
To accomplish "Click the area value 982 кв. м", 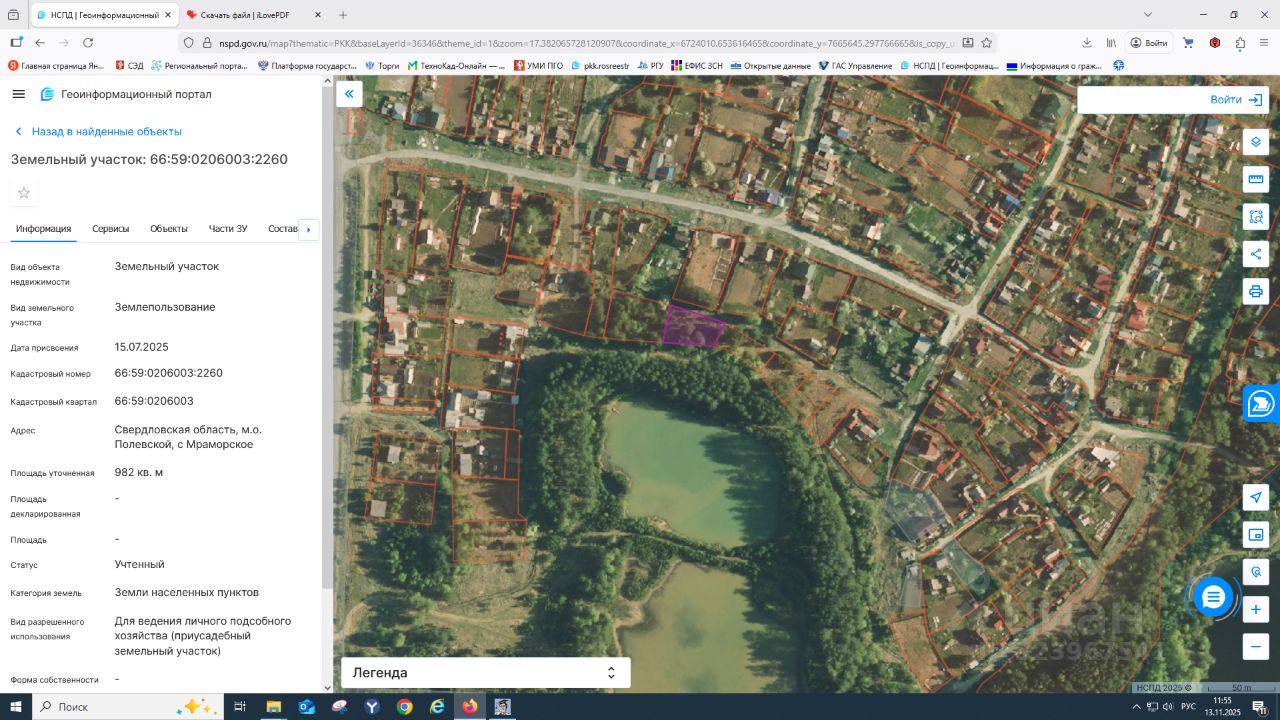I will pyautogui.click(x=139, y=472).
